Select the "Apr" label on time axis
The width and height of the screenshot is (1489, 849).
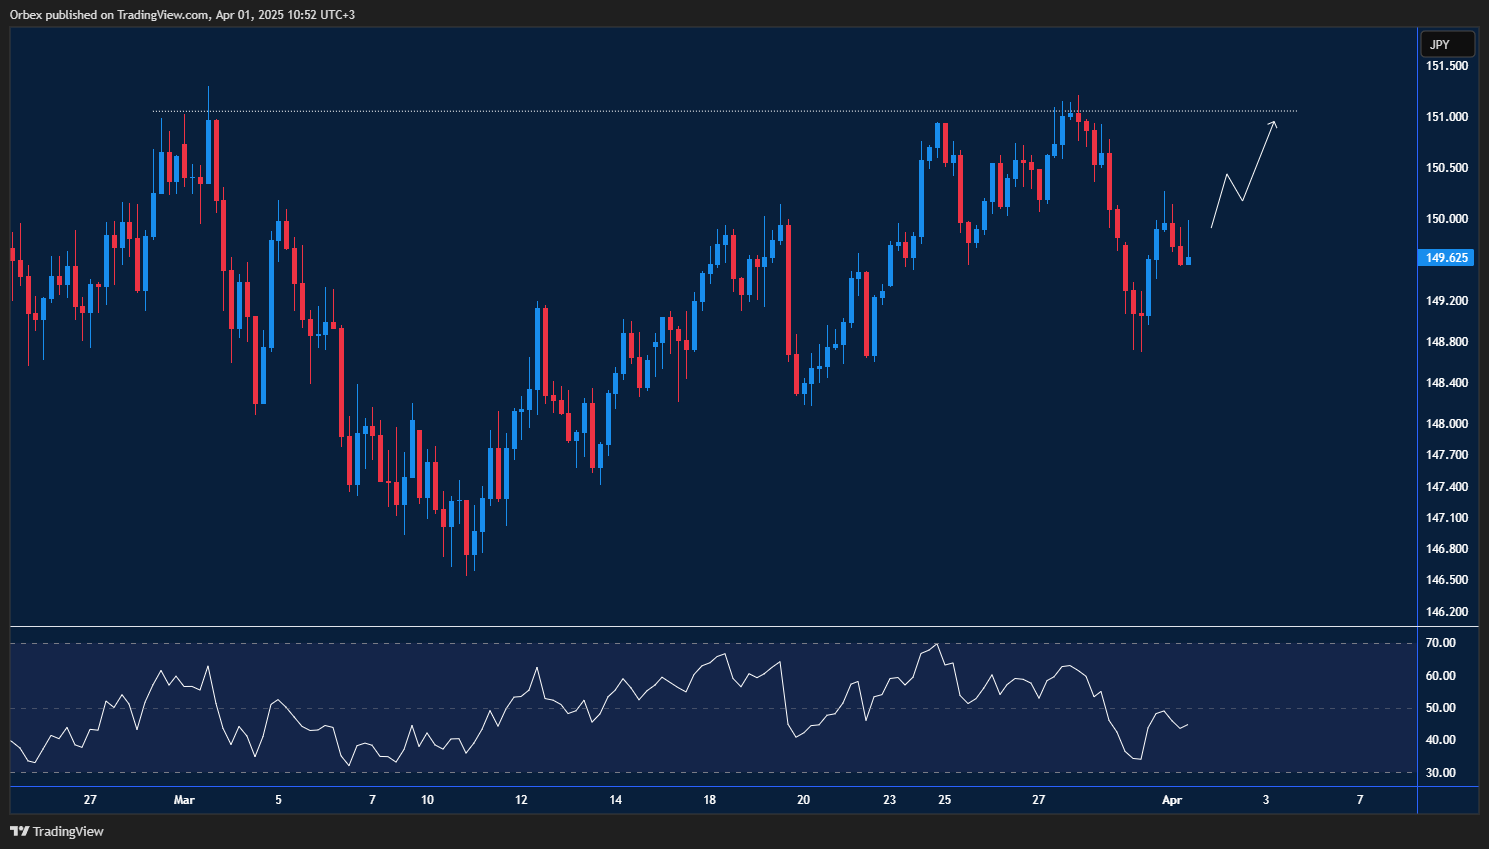1172,800
